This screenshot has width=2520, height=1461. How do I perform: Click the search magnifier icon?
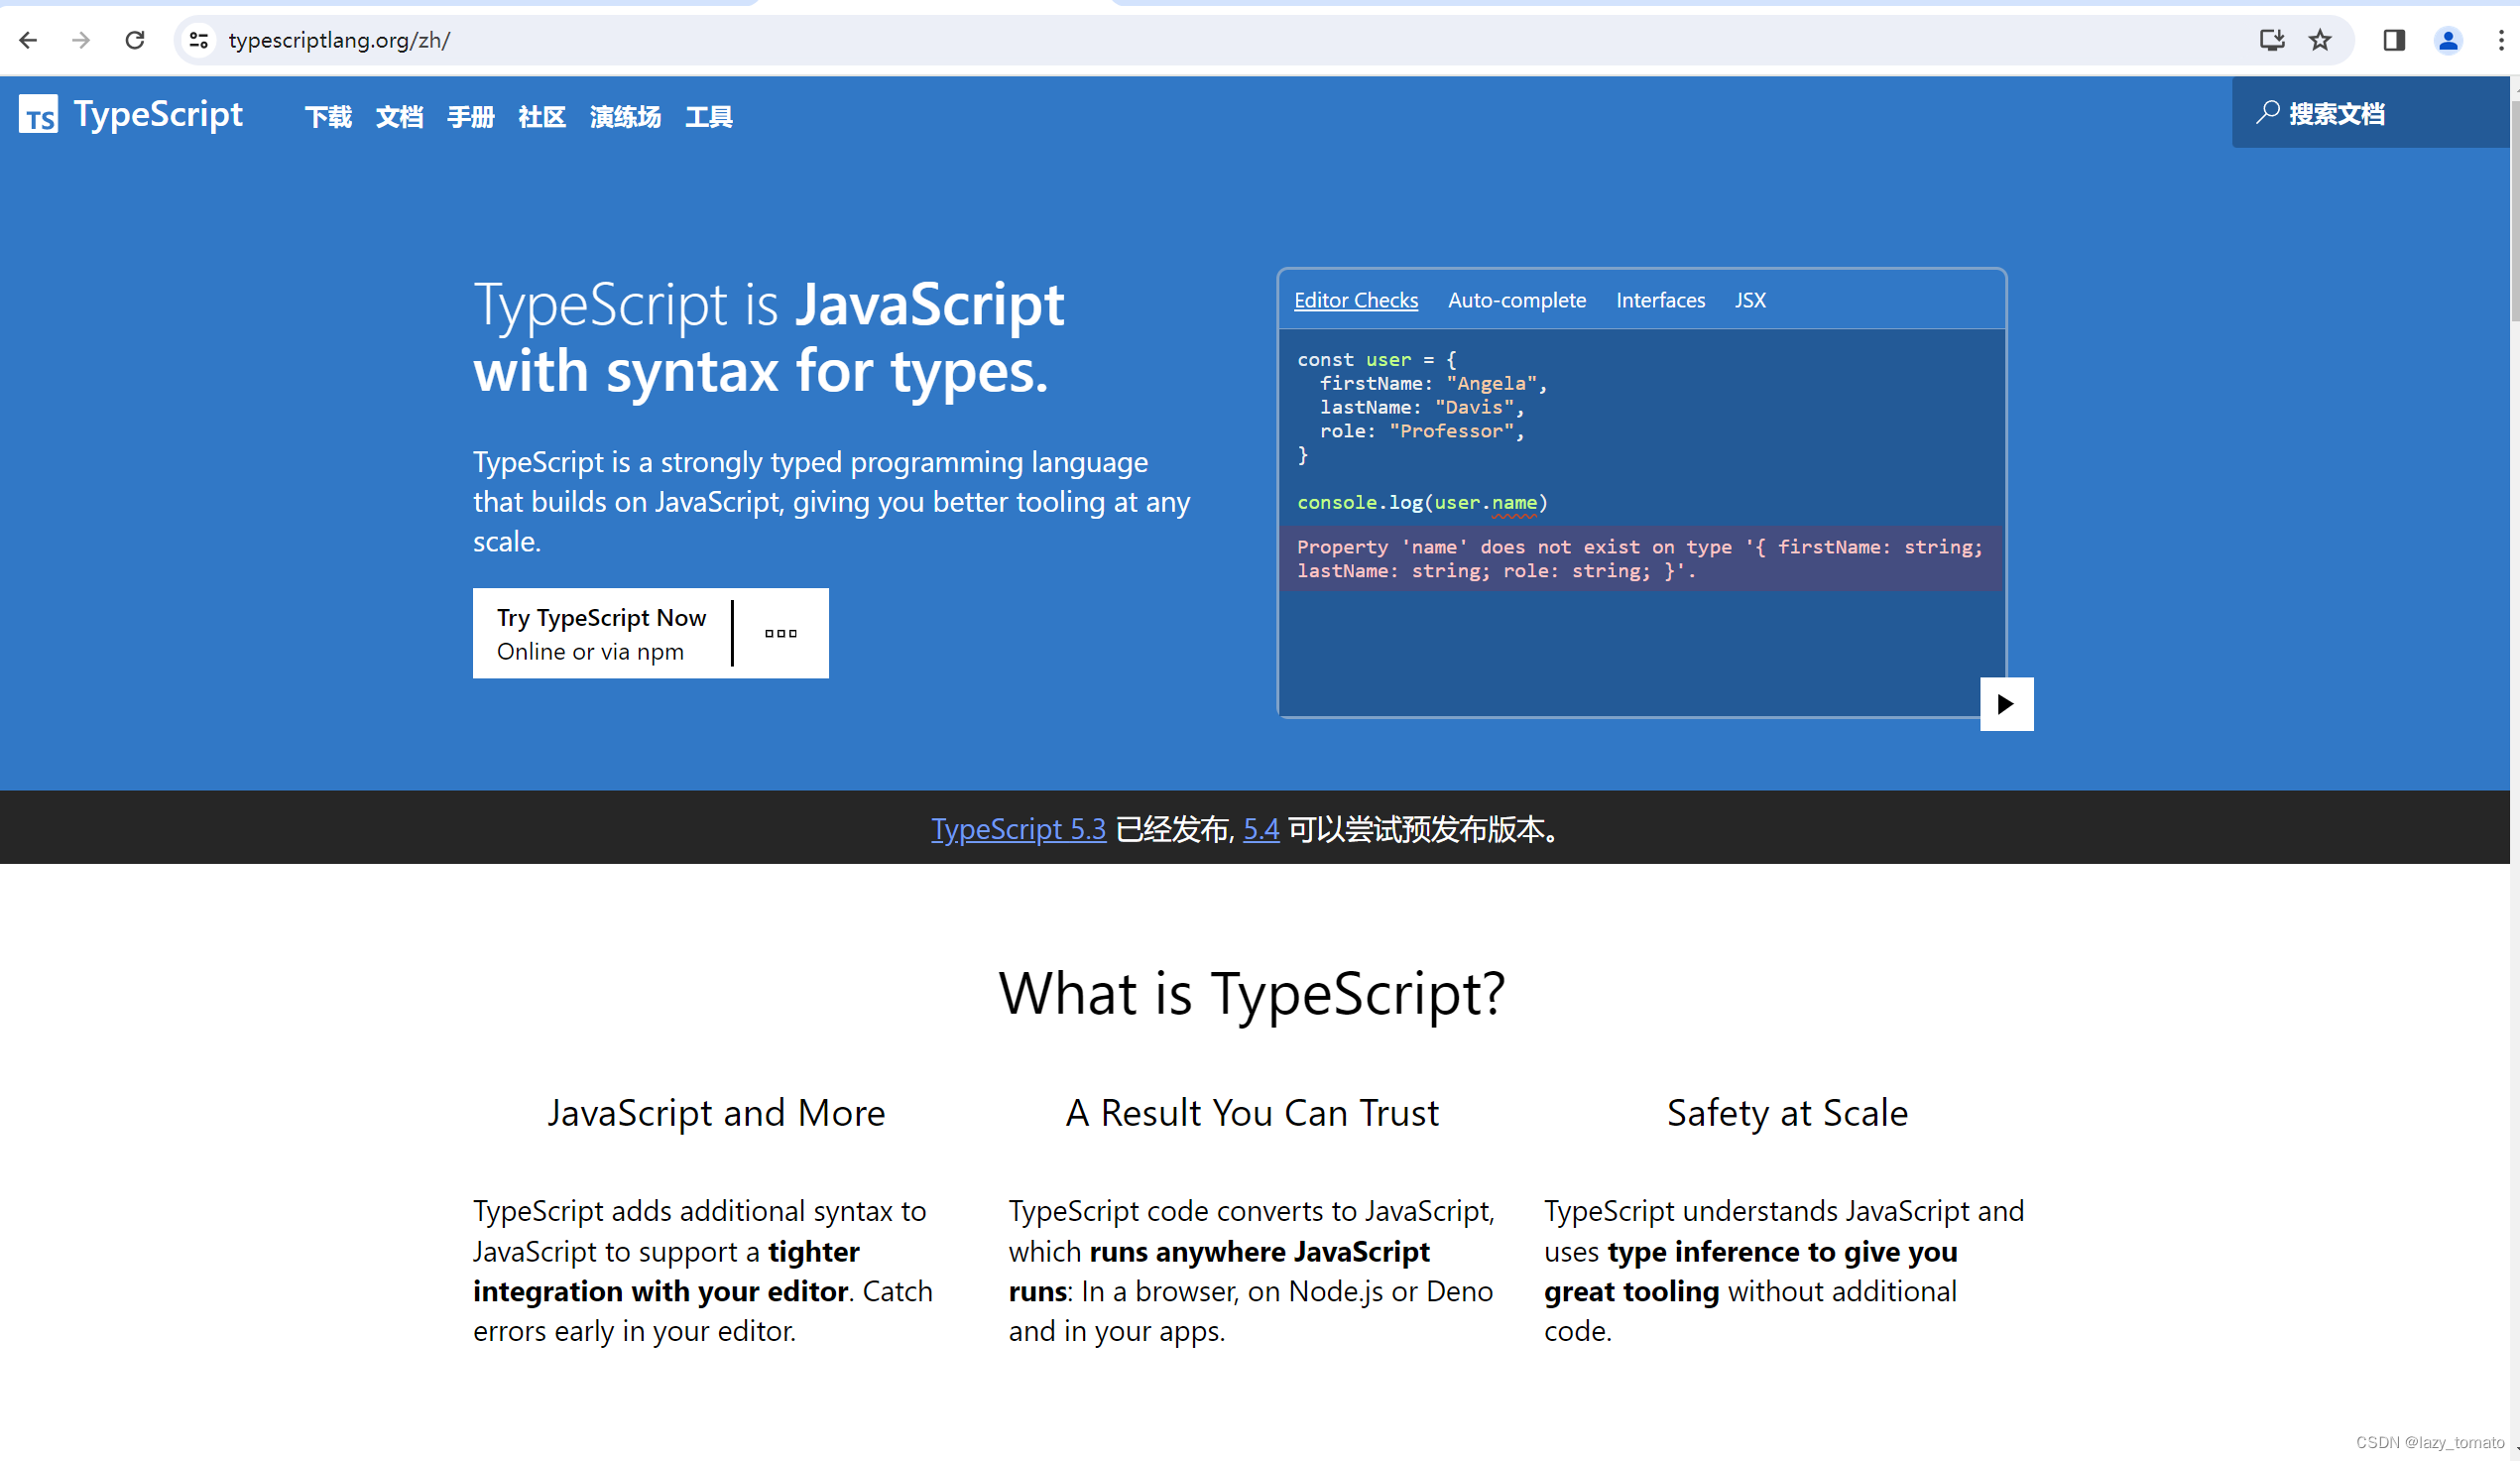pos(2267,113)
